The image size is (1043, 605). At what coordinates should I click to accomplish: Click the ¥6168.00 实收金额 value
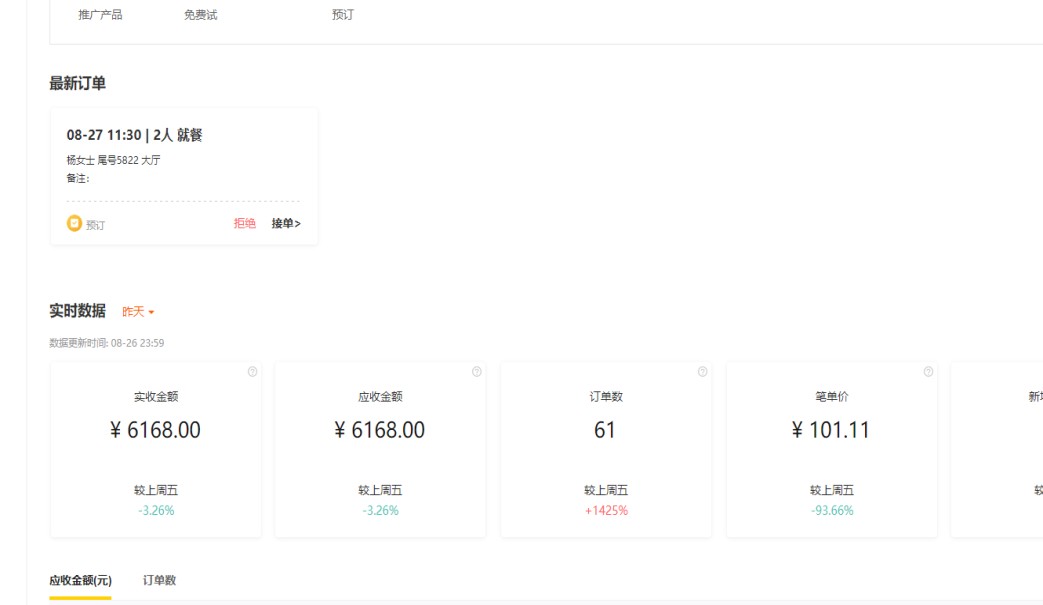click(155, 430)
